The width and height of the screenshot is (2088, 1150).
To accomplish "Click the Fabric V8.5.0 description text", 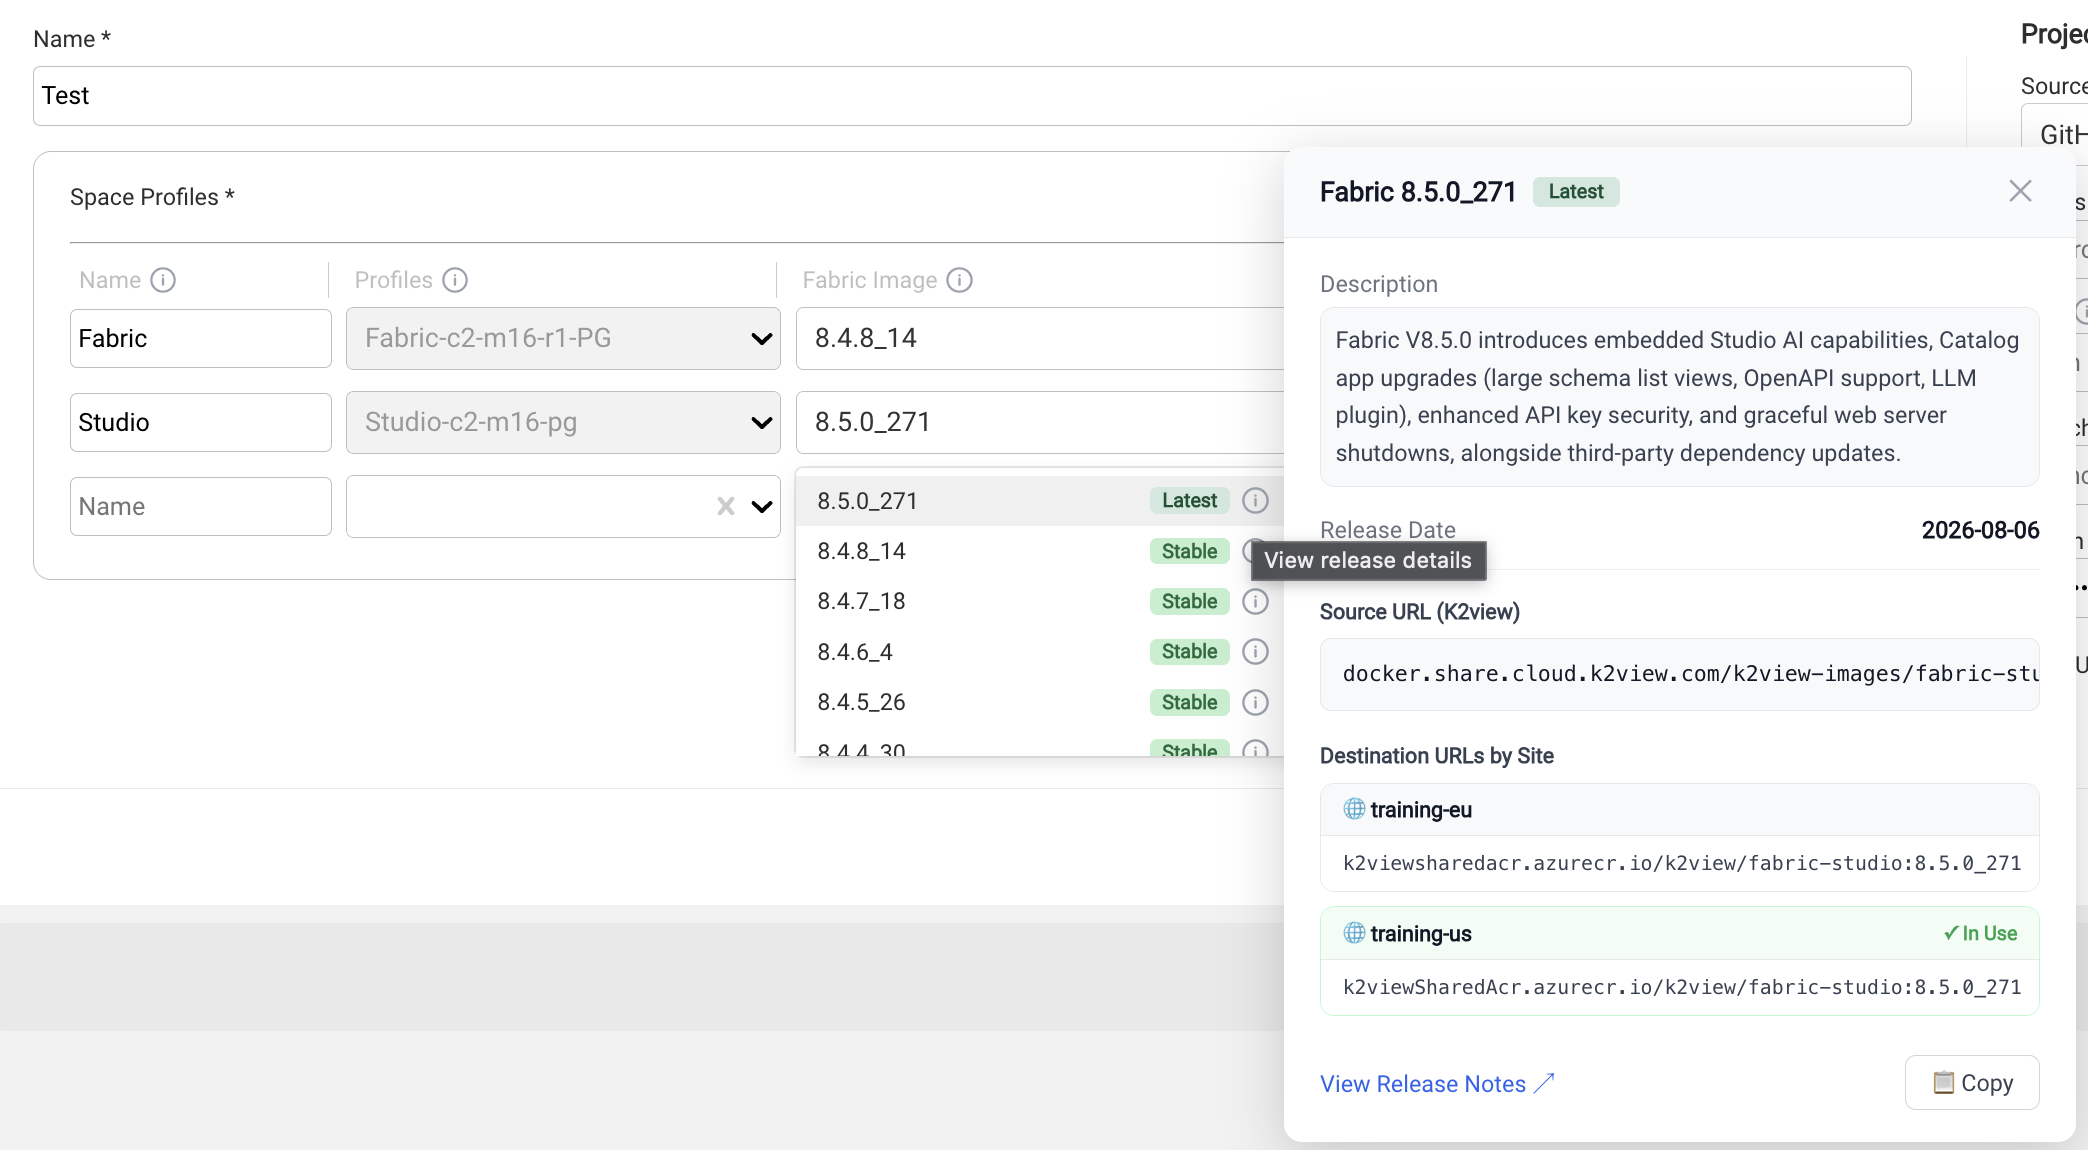I will [x=1678, y=397].
